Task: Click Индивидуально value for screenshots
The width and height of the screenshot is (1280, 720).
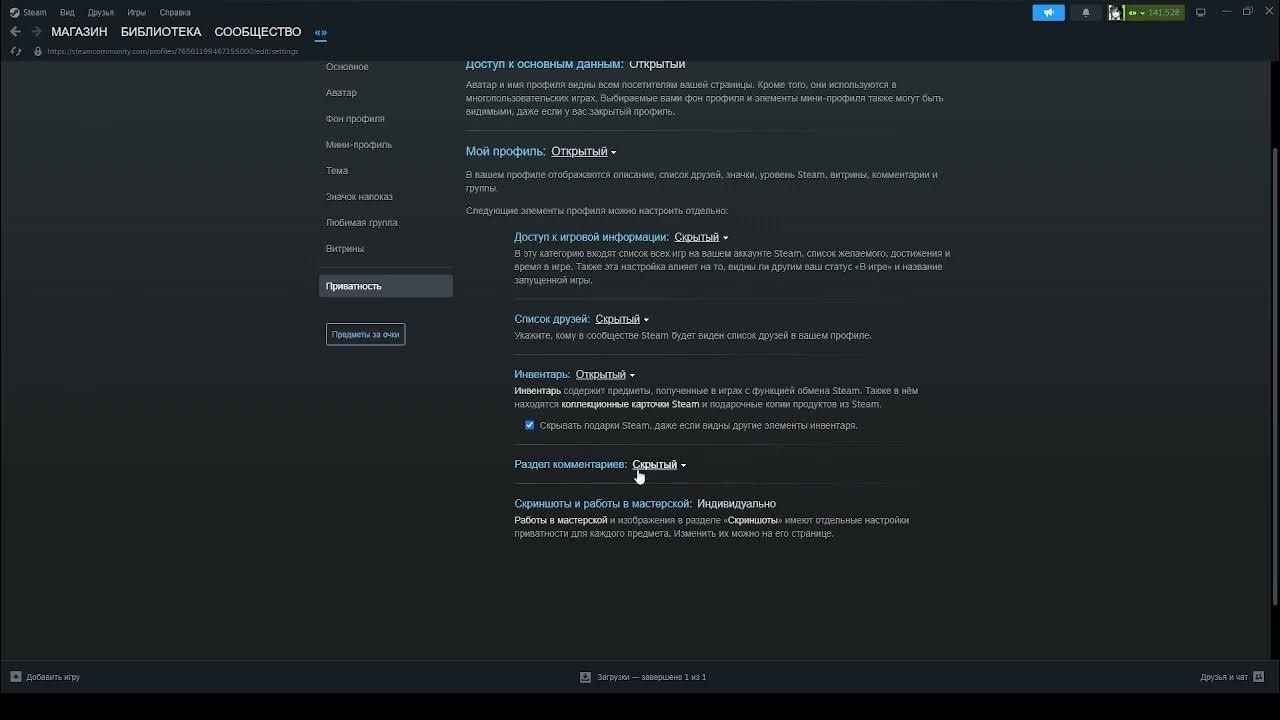Action: point(736,504)
